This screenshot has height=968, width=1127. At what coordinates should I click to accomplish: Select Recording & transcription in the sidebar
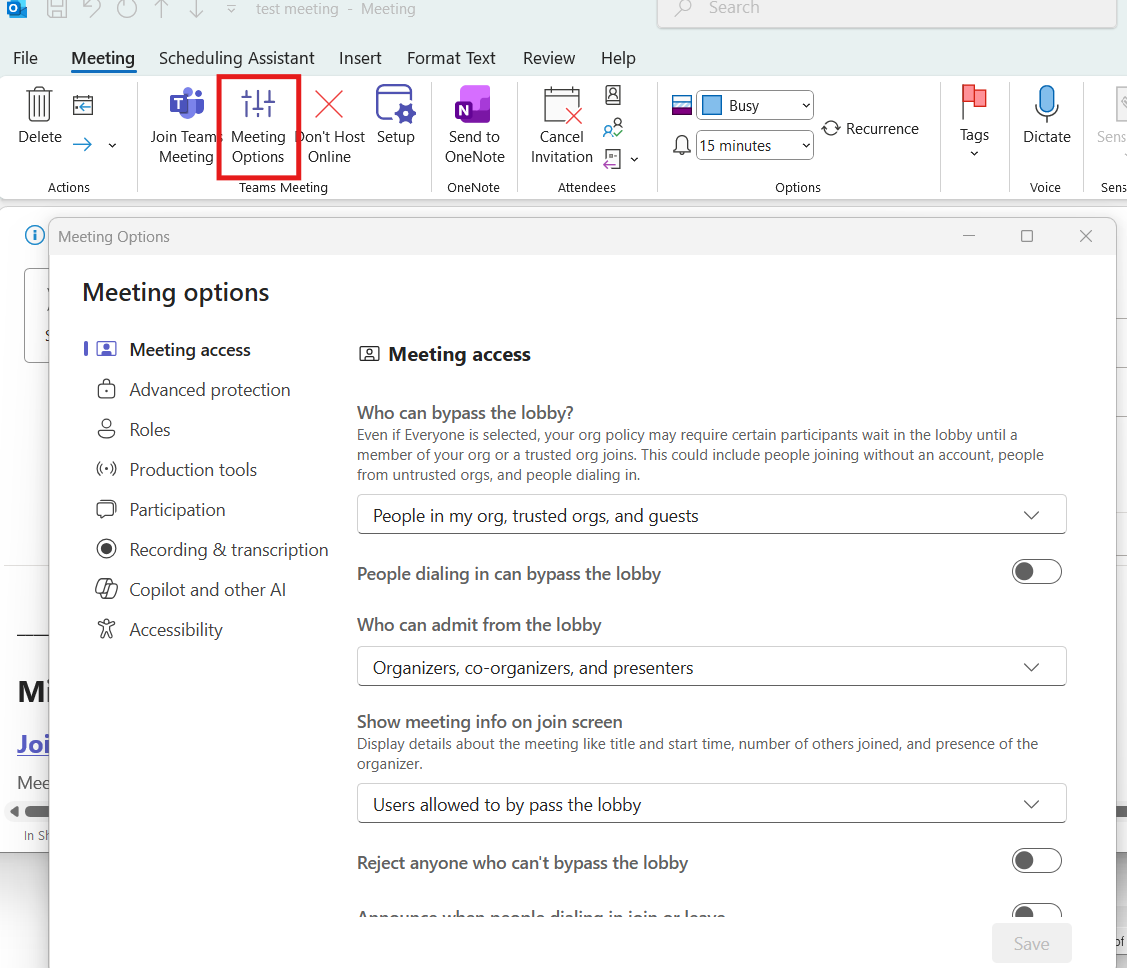coord(228,550)
